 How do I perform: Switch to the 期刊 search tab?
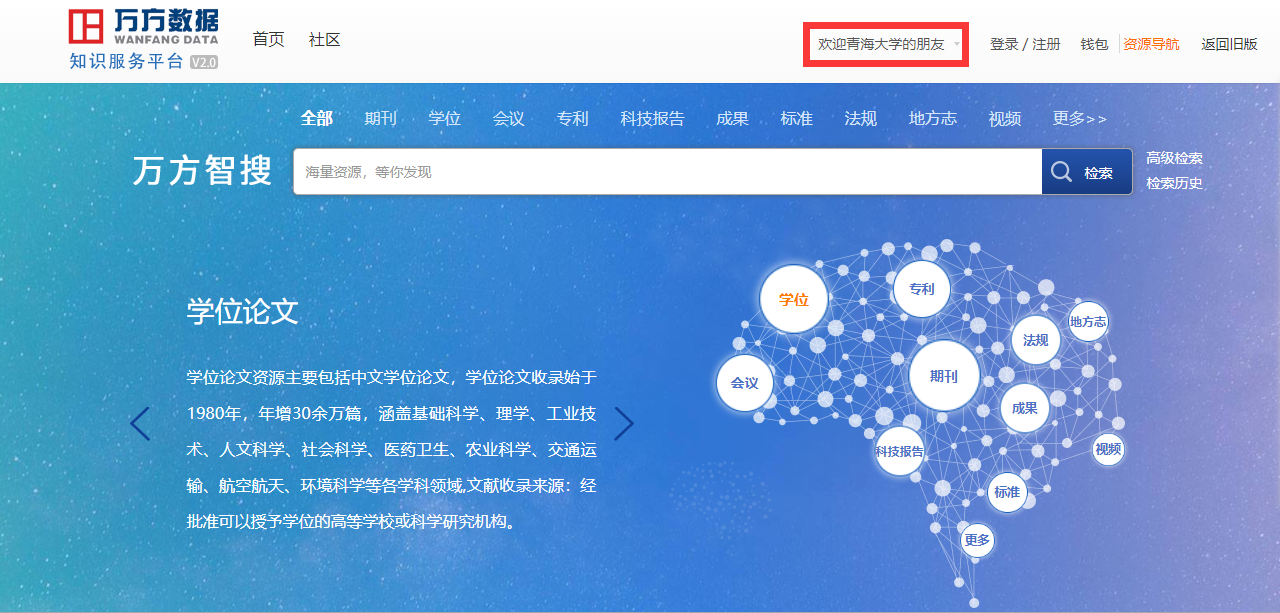click(x=380, y=119)
